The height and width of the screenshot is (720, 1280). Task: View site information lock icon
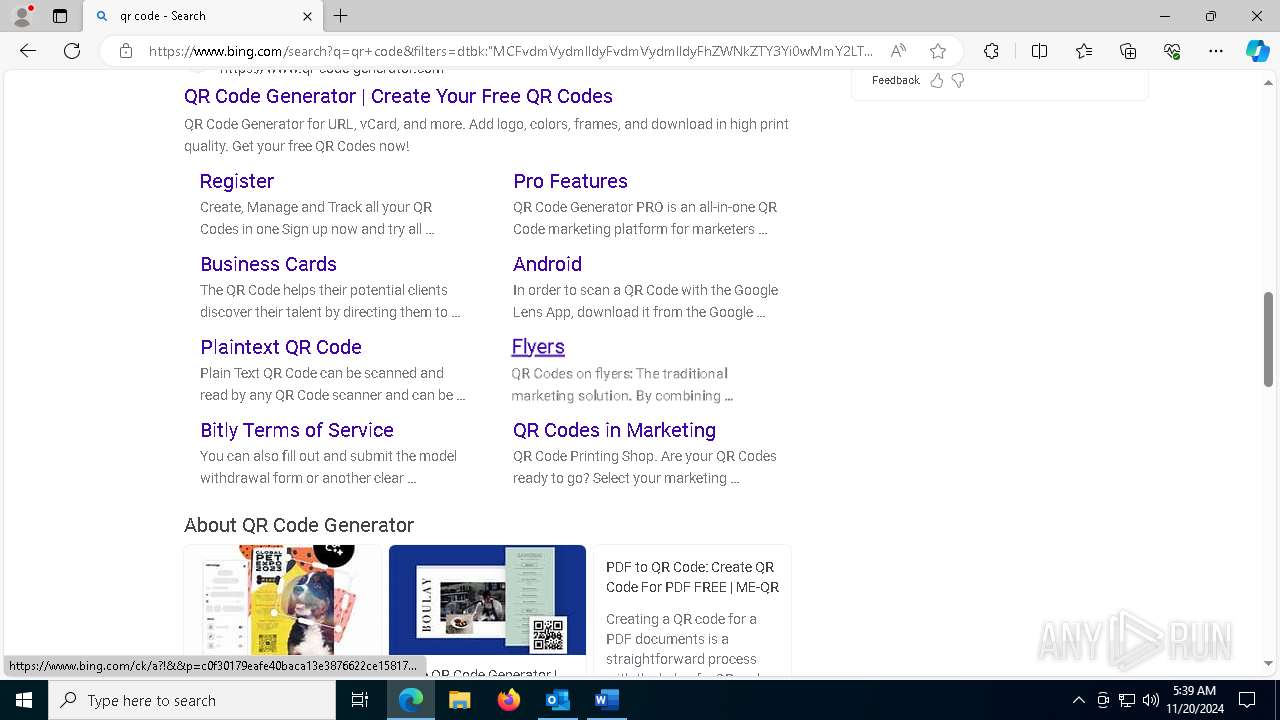pos(126,51)
